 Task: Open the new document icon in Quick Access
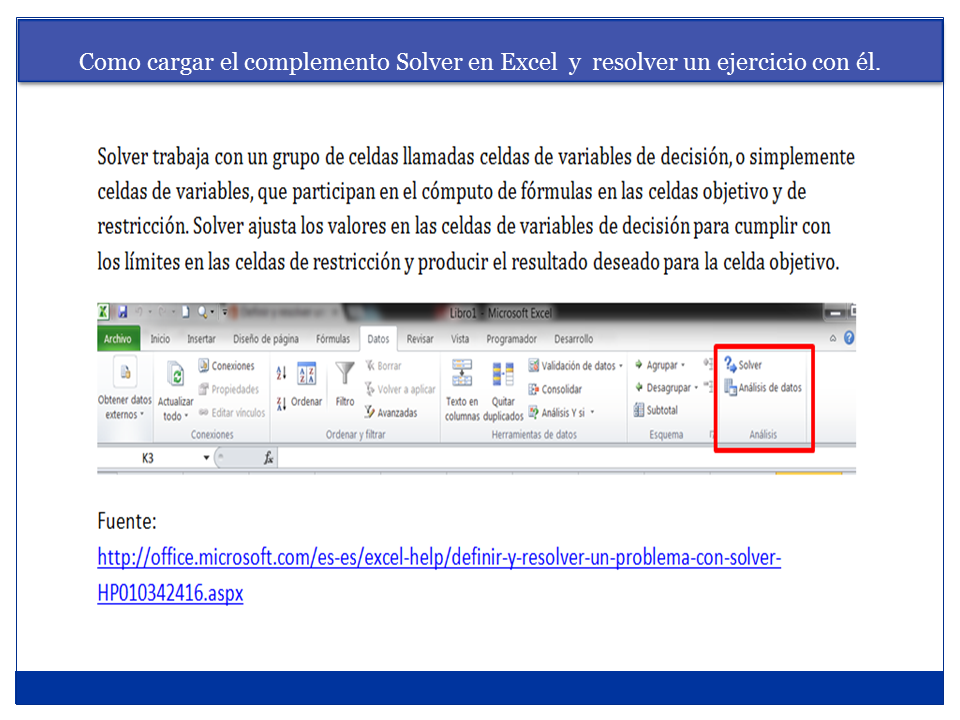186,312
